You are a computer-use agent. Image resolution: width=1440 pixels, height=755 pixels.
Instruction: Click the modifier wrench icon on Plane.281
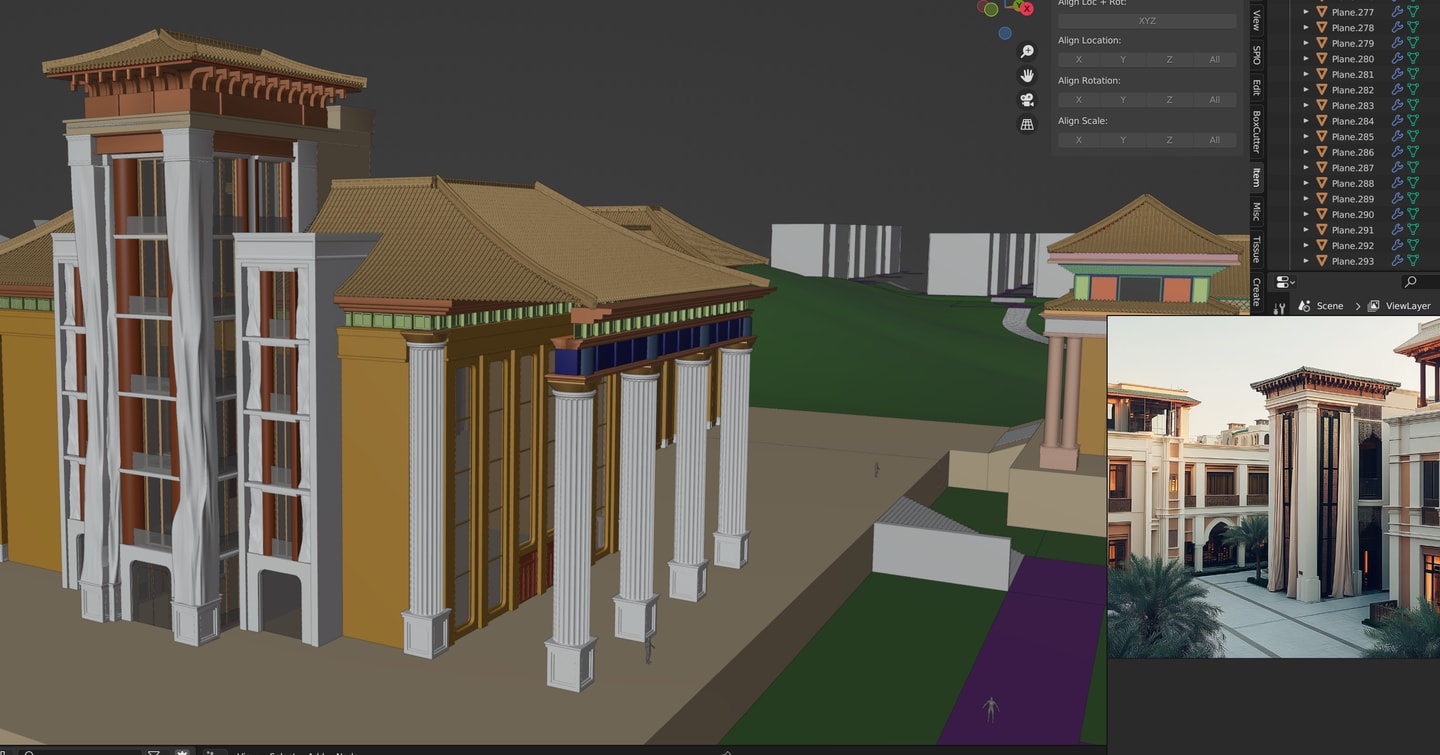(1398, 74)
